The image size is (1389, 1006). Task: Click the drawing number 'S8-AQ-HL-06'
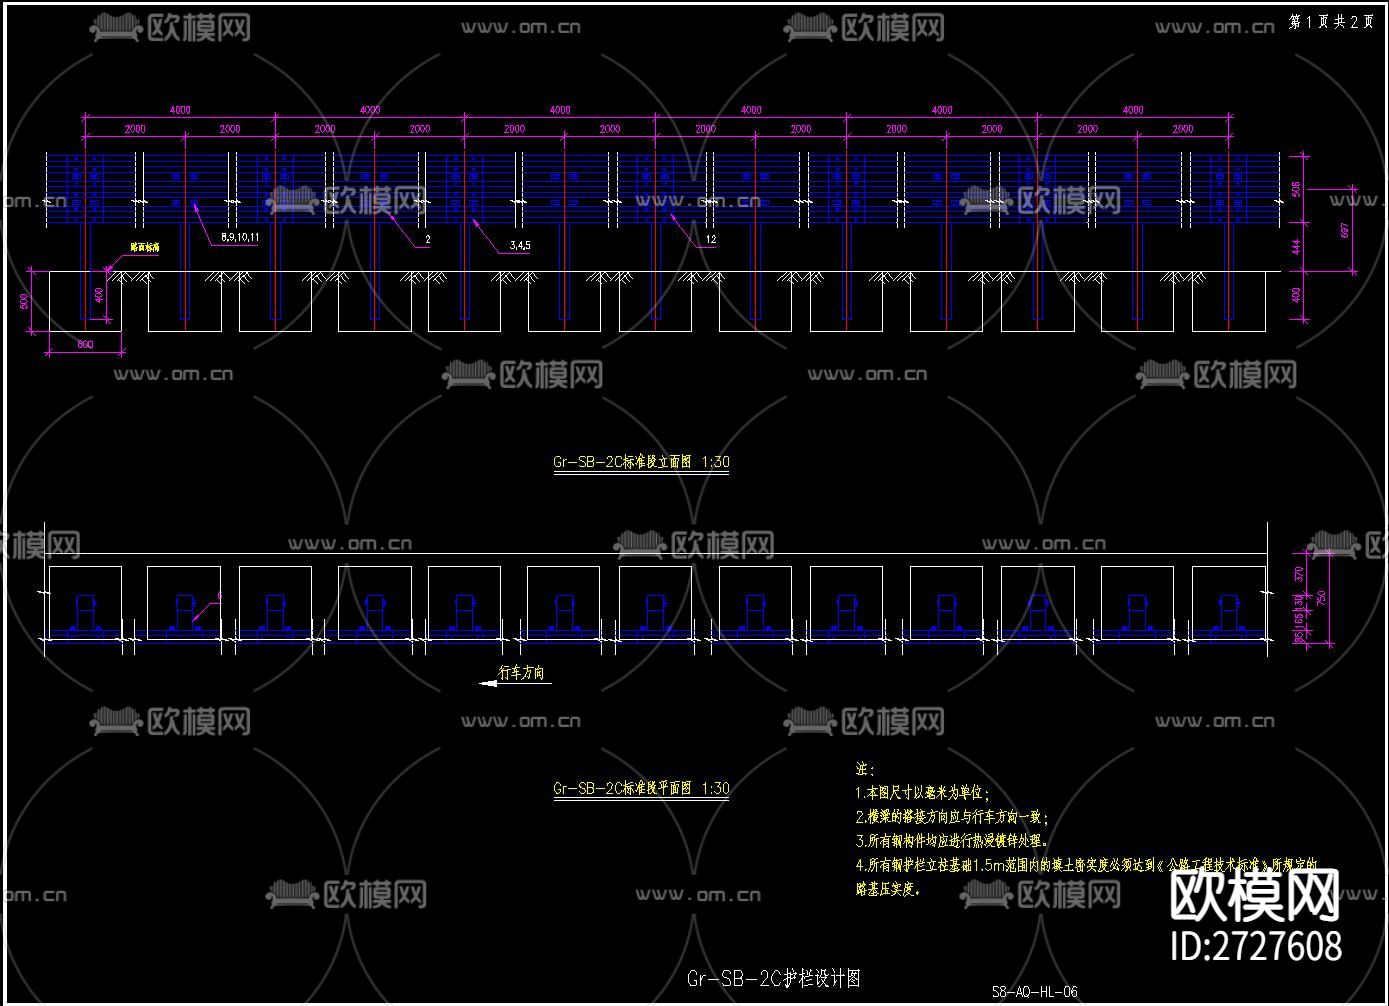[x=1034, y=992]
